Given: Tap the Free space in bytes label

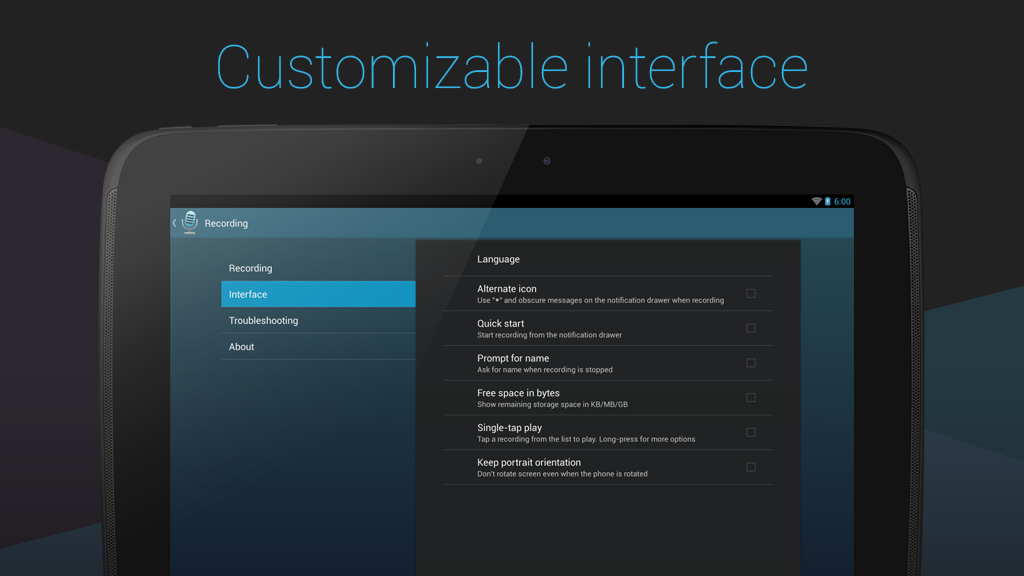Looking at the screenshot, I should (518, 392).
